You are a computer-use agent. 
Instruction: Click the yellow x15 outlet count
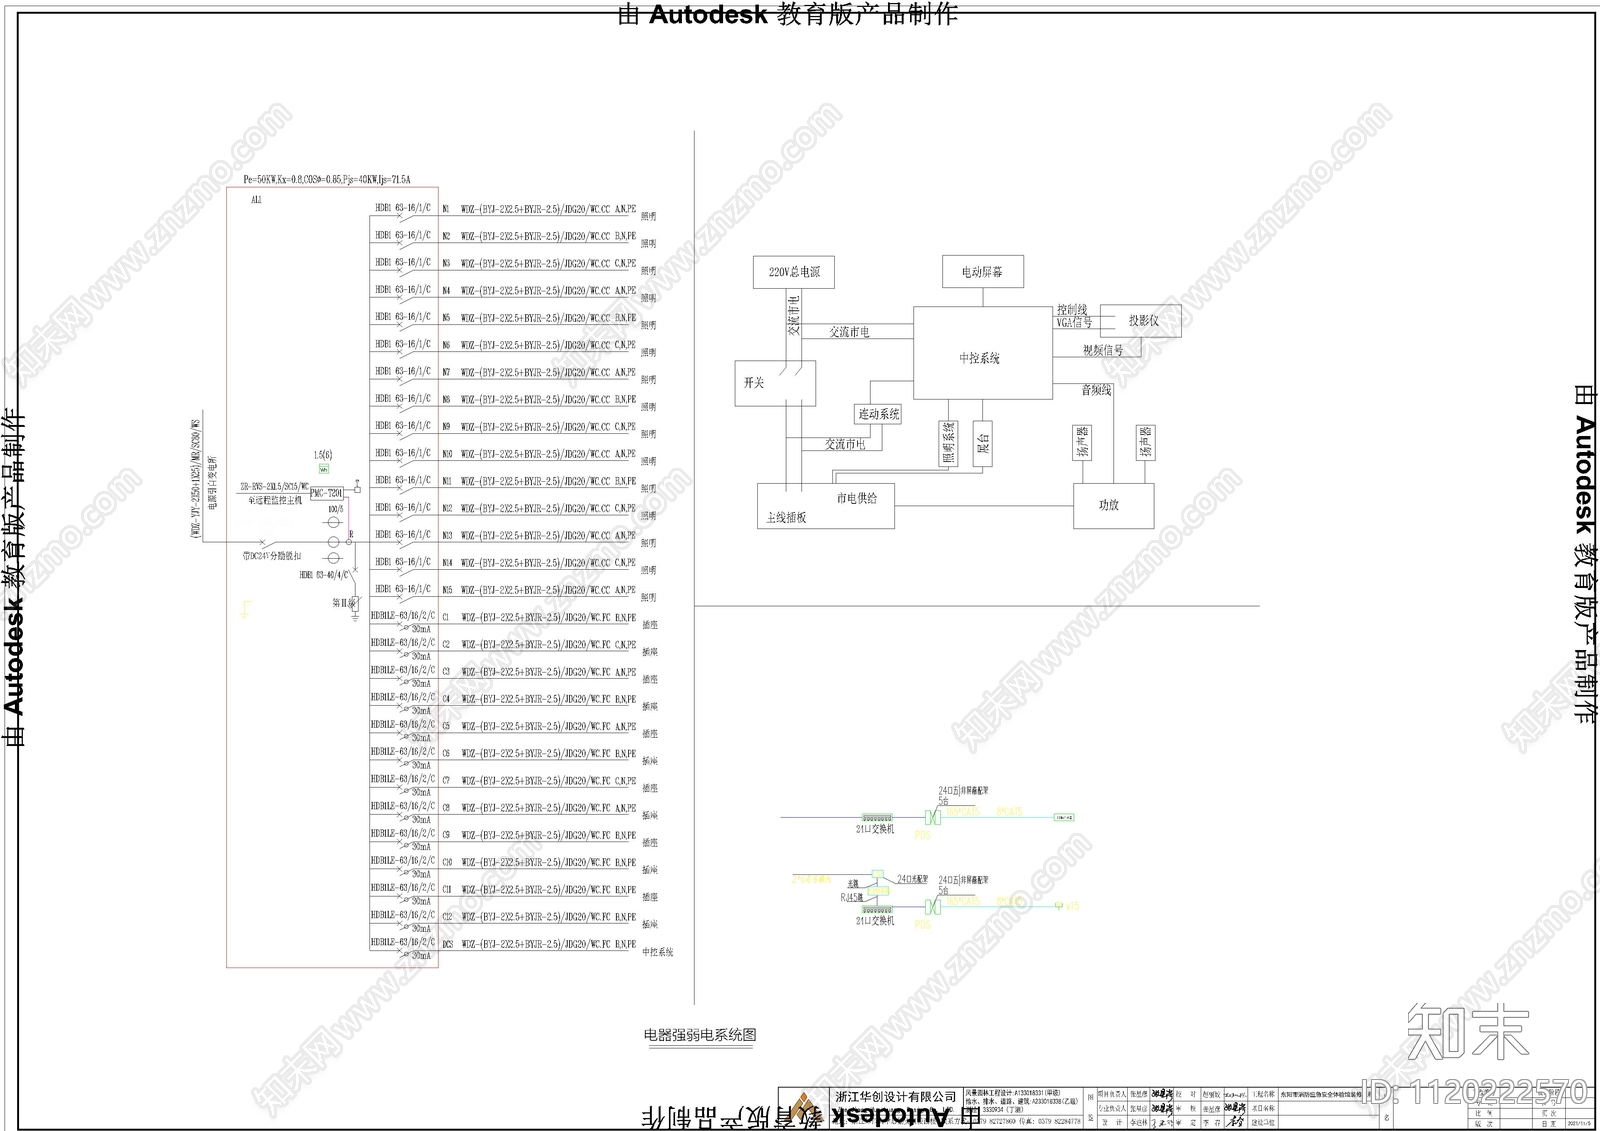[1072, 906]
